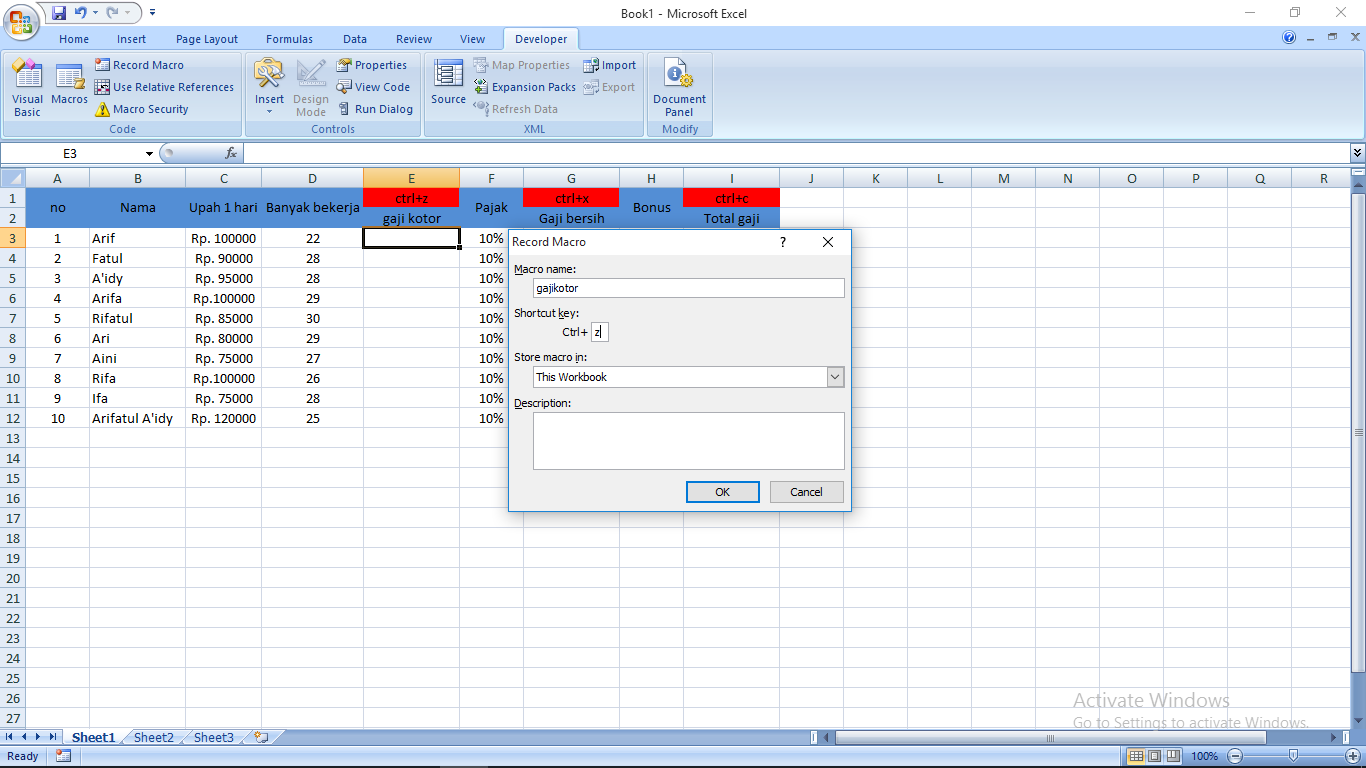Screen dimensions: 1366x768
Task: Click the Office Button
Action: click(21, 20)
